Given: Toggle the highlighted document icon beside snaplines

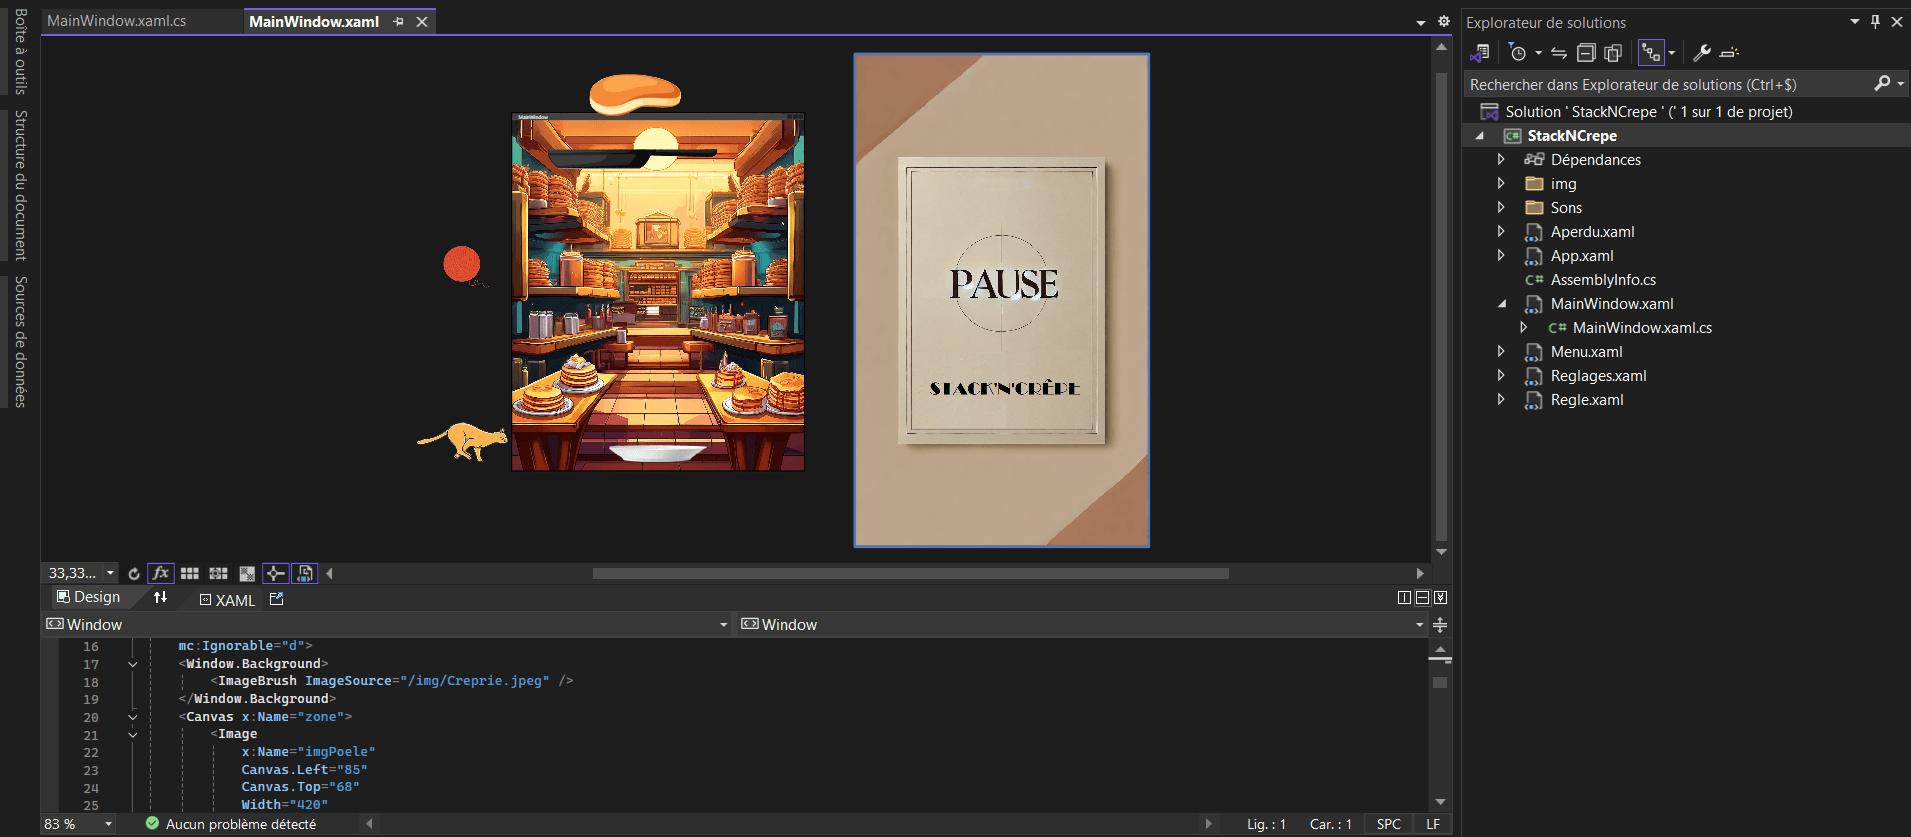Looking at the screenshot, I should pos(305,573).
